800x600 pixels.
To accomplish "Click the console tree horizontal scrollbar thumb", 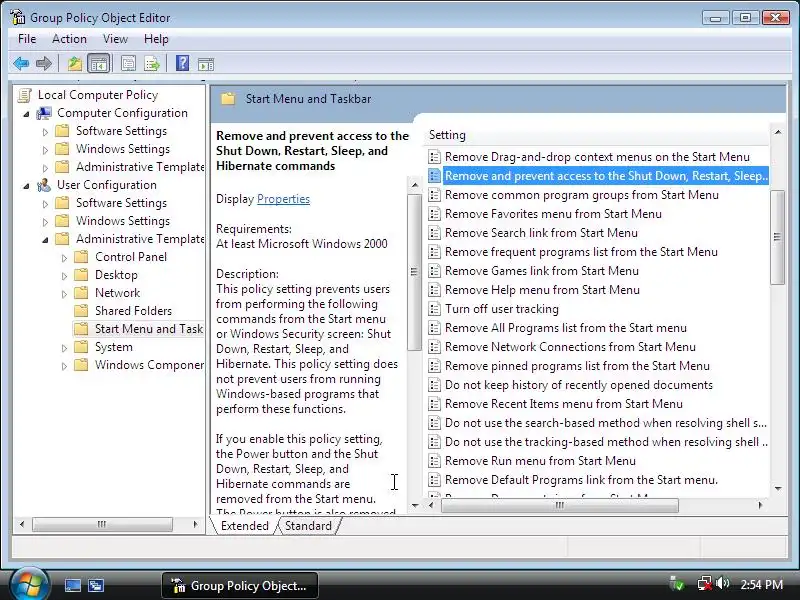I will click(x=102, y=524).
